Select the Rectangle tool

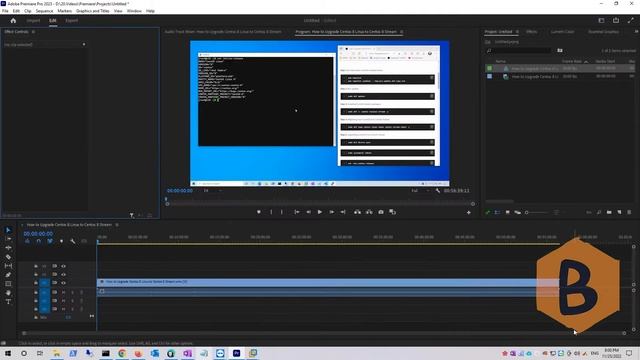click(x=8, y=284)
